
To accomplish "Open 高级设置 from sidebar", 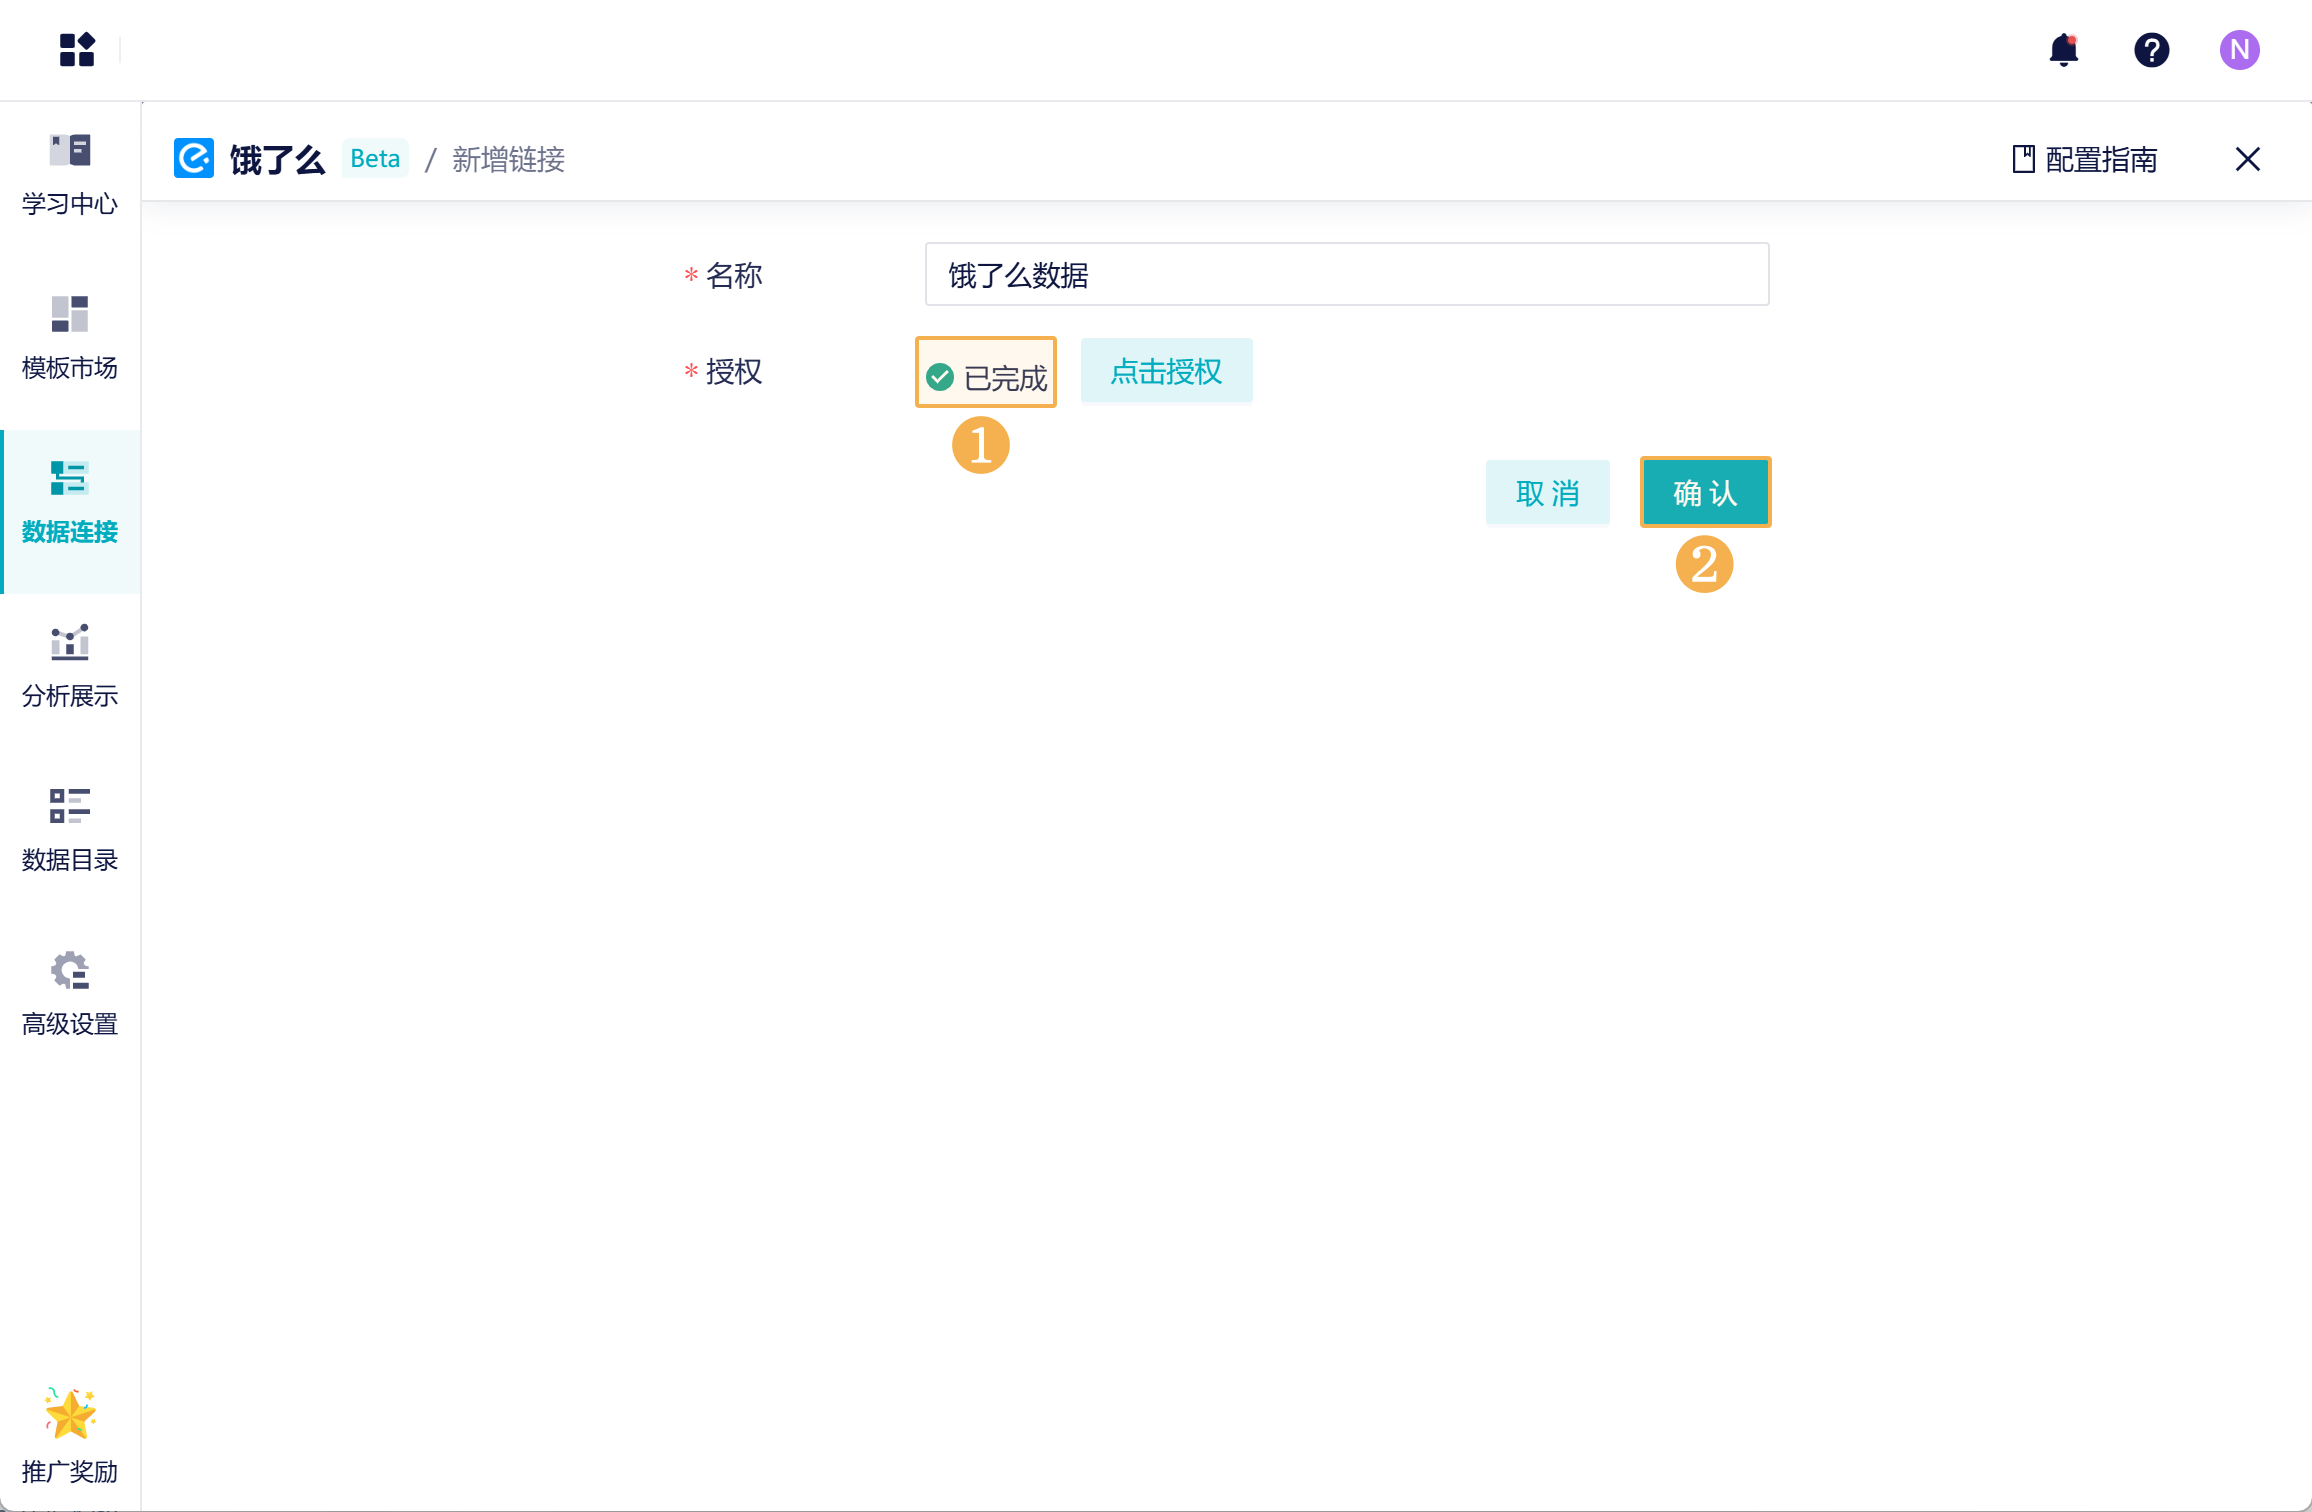I will point(70,994).
